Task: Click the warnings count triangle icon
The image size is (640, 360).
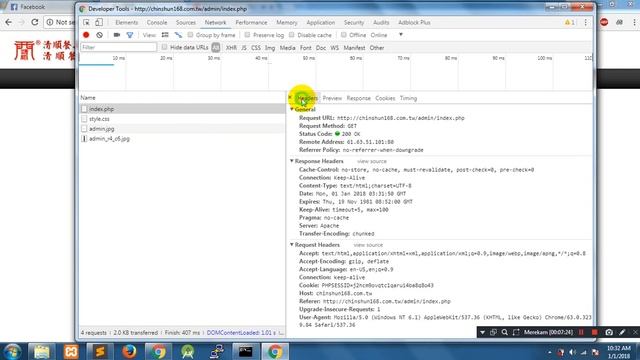Action: coord(570,22)
